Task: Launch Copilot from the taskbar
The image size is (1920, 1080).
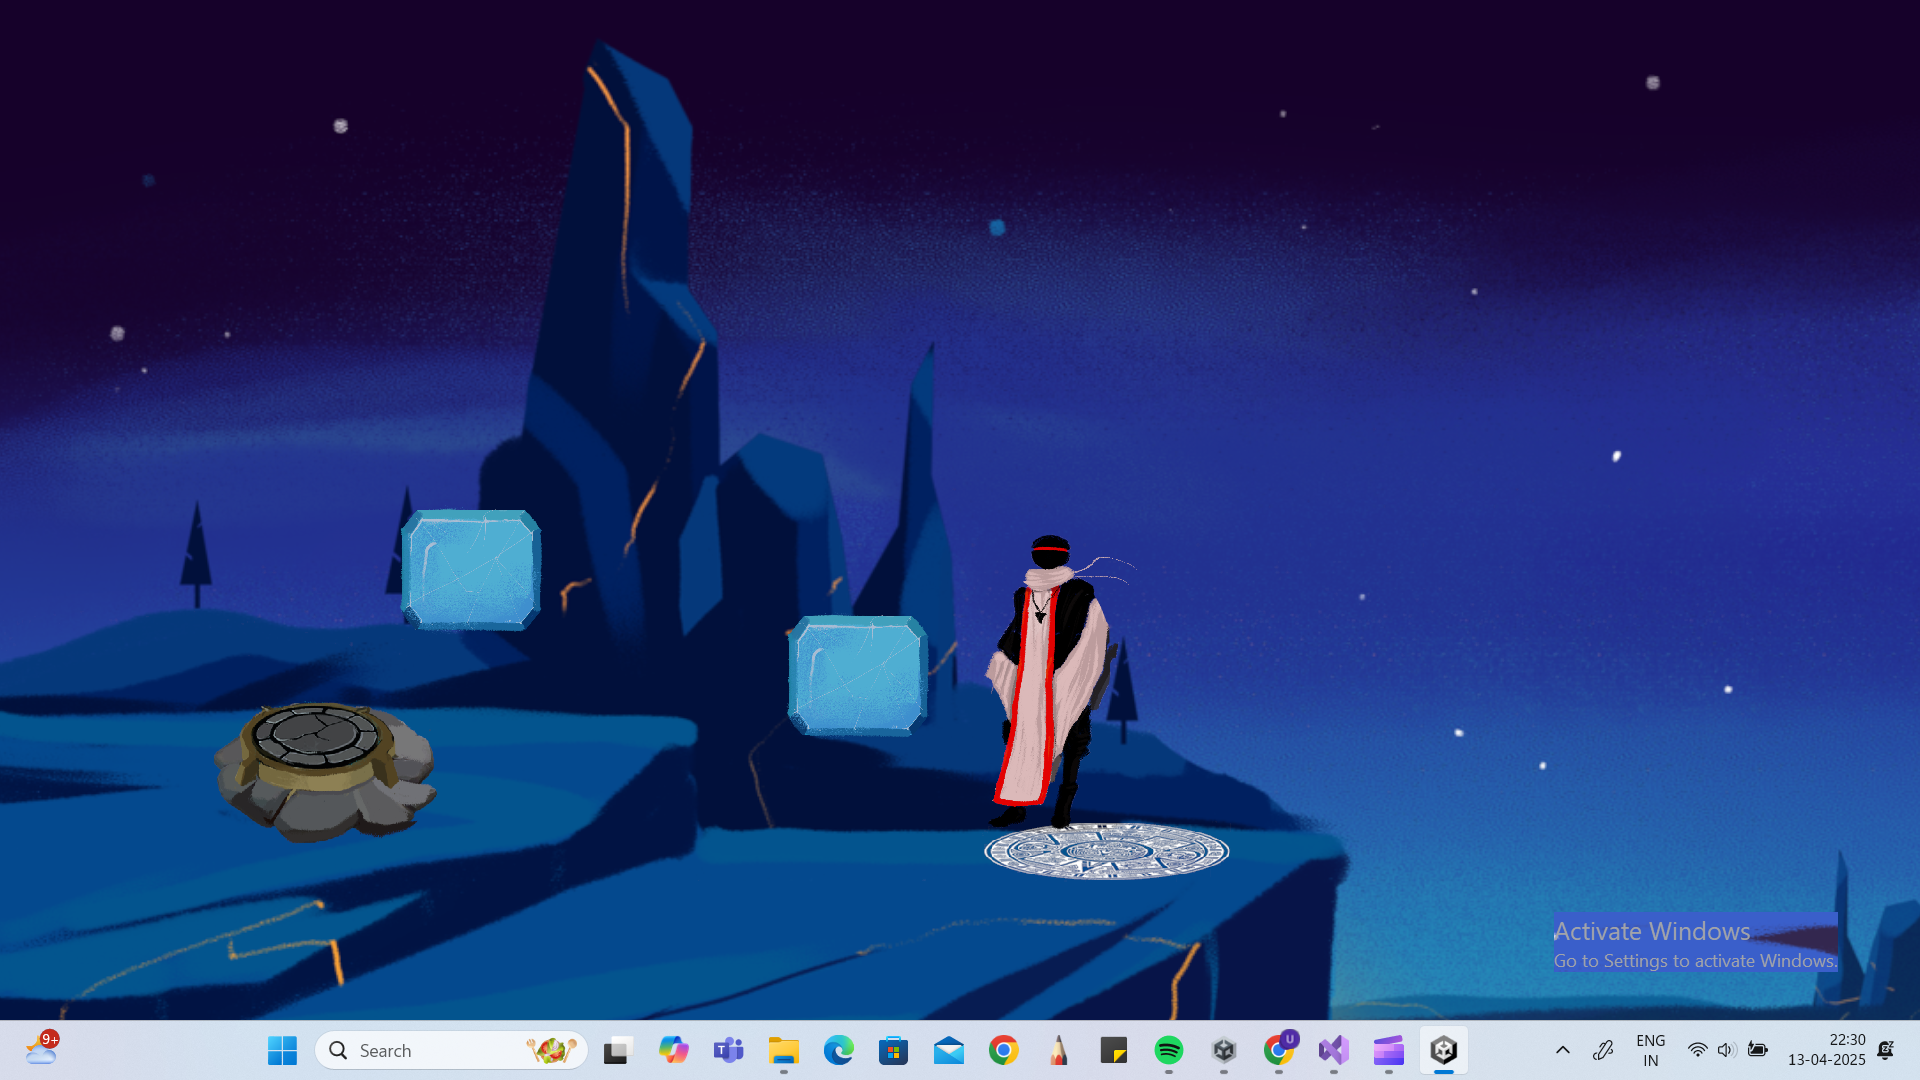Action: click(673, 1050)
